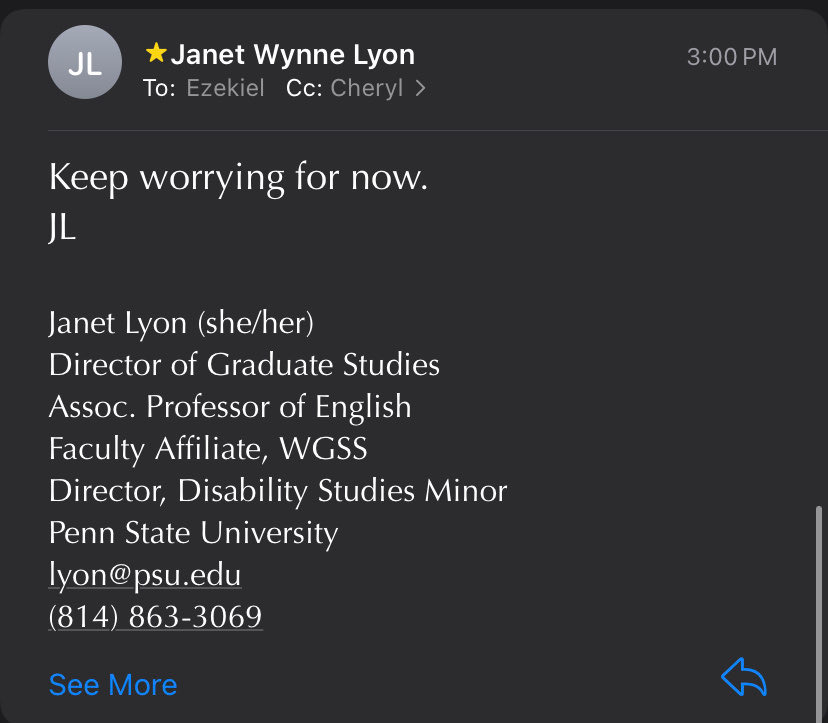
Task: Tap the reply arrow icon
Action: tap(743, 678)
